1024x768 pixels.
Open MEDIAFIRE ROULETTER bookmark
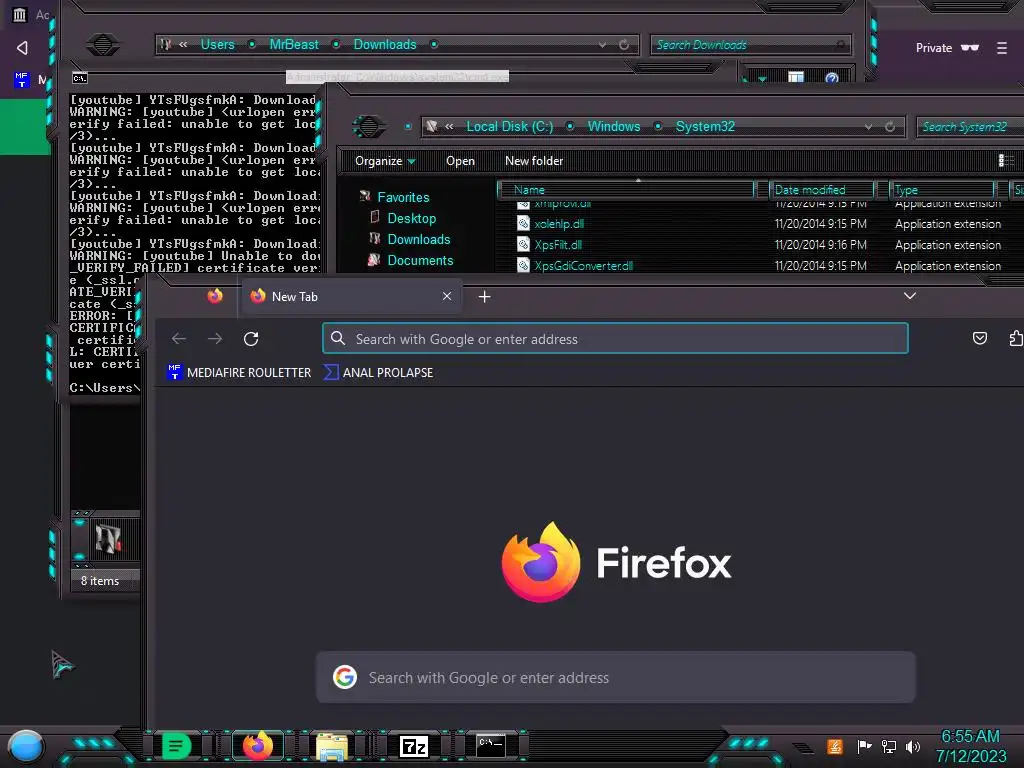click(239, 372)
